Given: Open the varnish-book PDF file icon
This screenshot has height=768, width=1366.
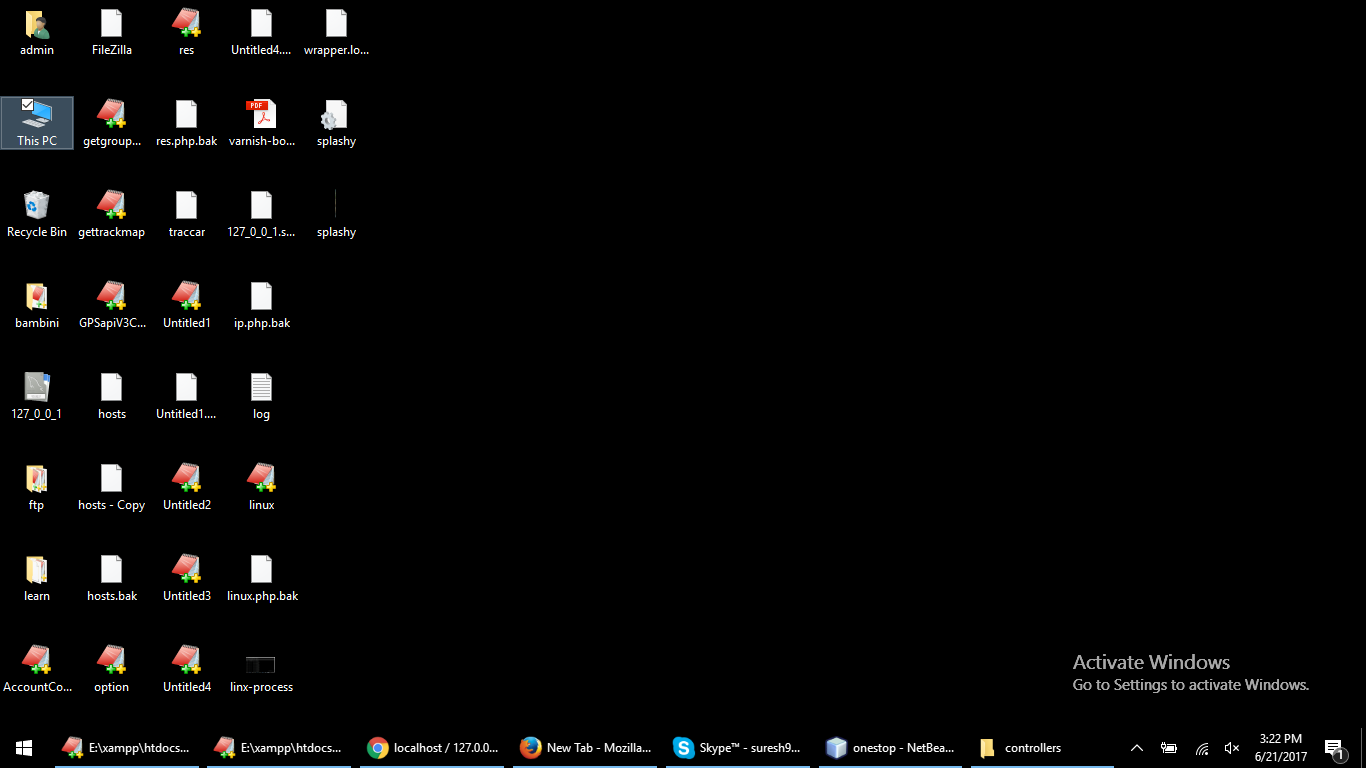Looking at the screenshot, I should [261, 115].
